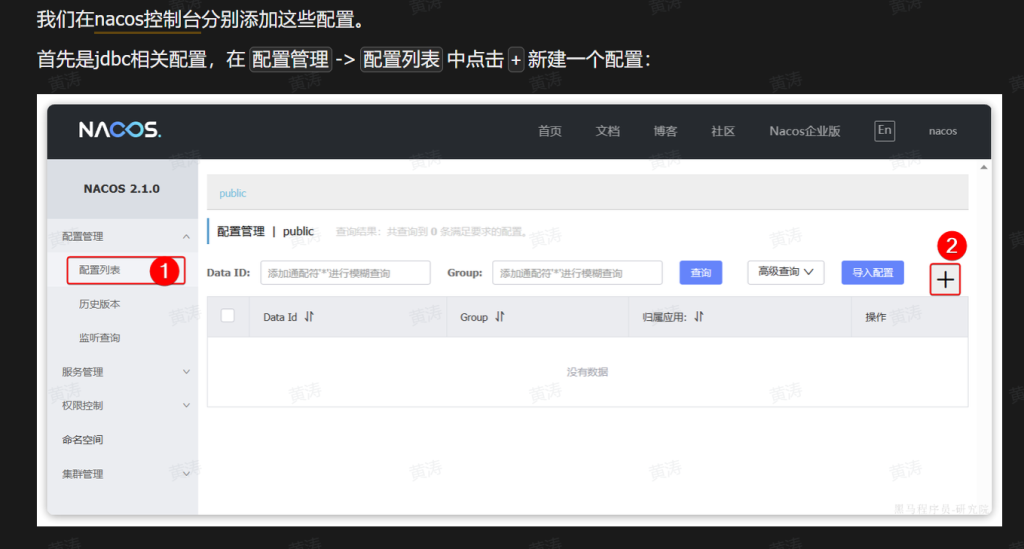Expand the 服务管理 sidebar section

(186, 372)
